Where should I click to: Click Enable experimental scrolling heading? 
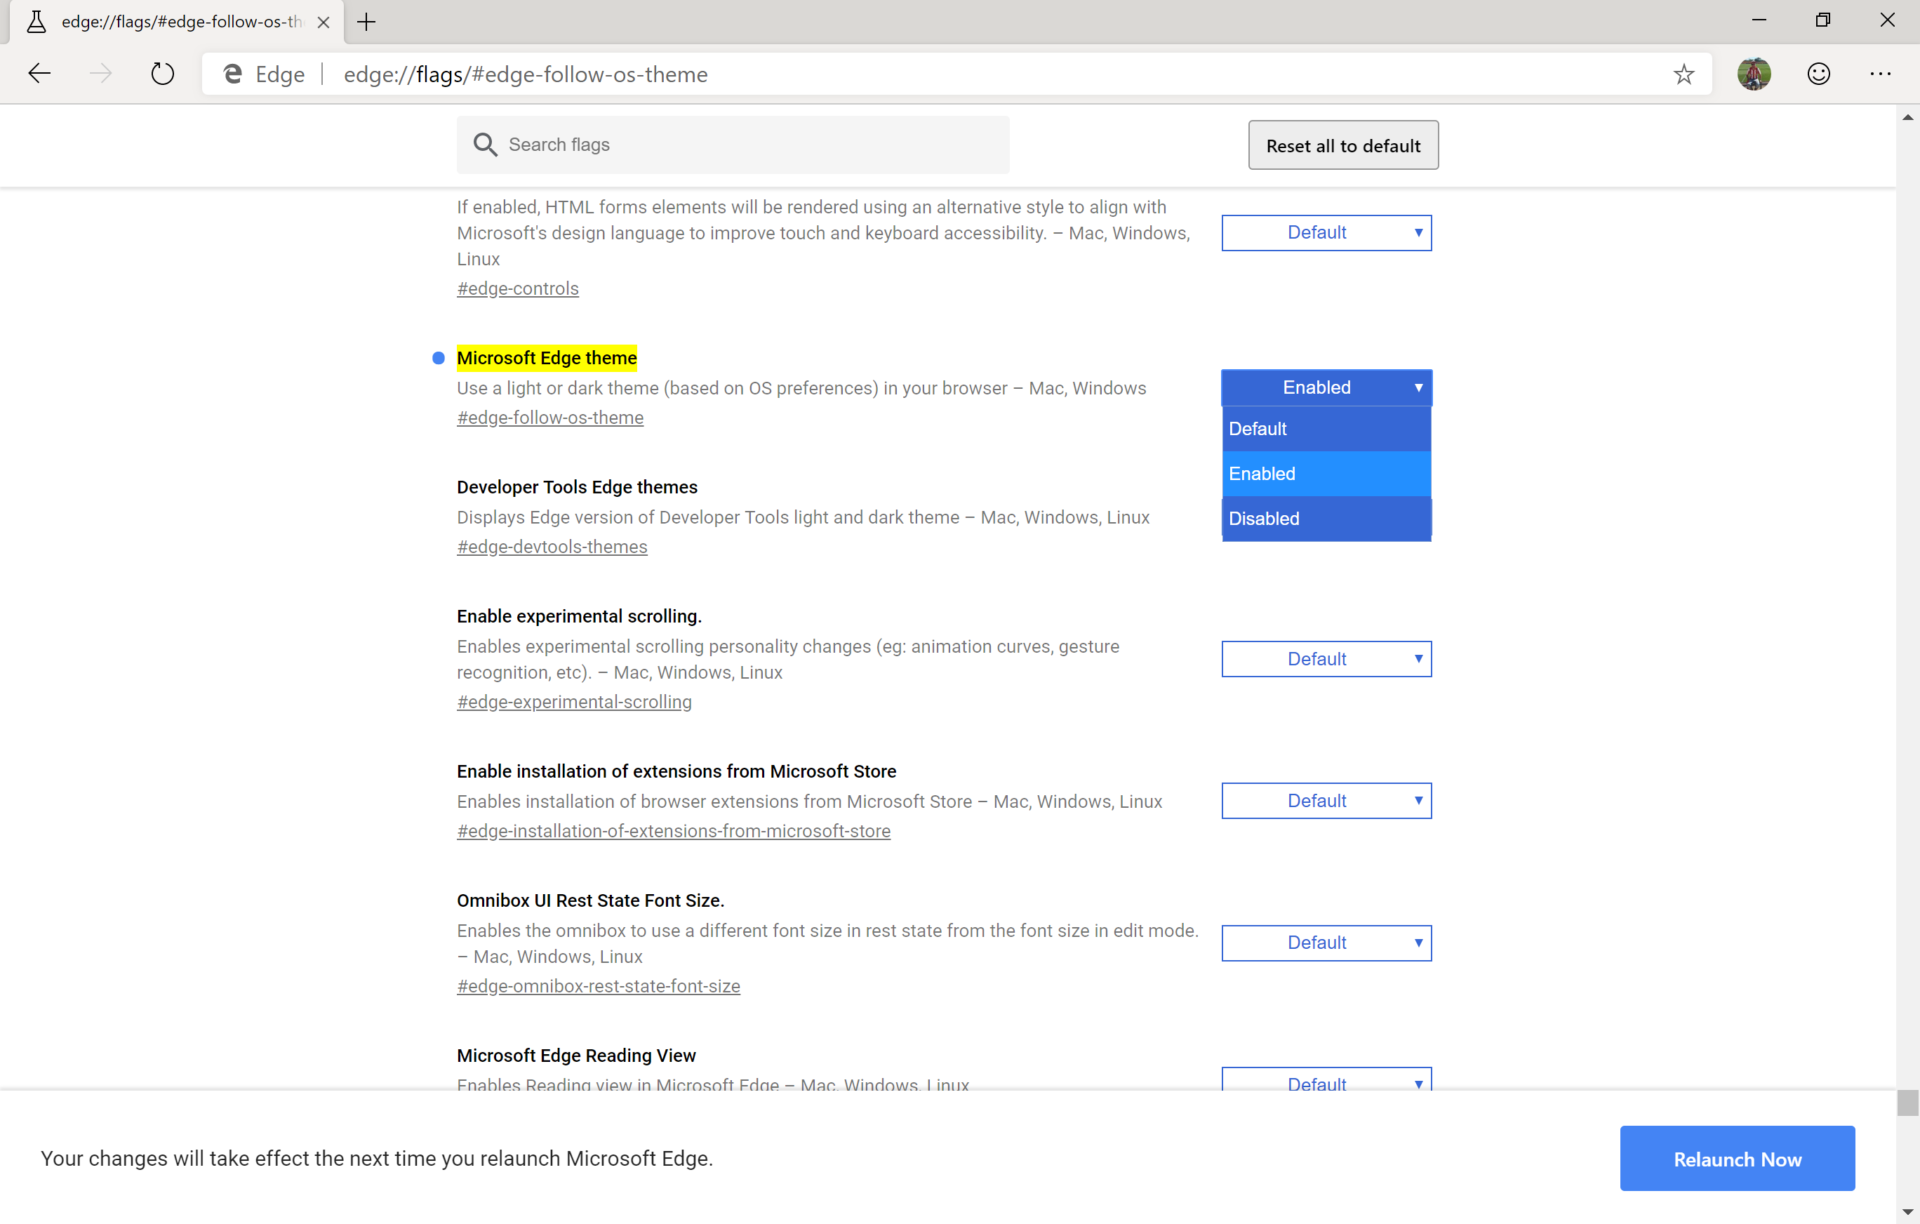[579, 616]
